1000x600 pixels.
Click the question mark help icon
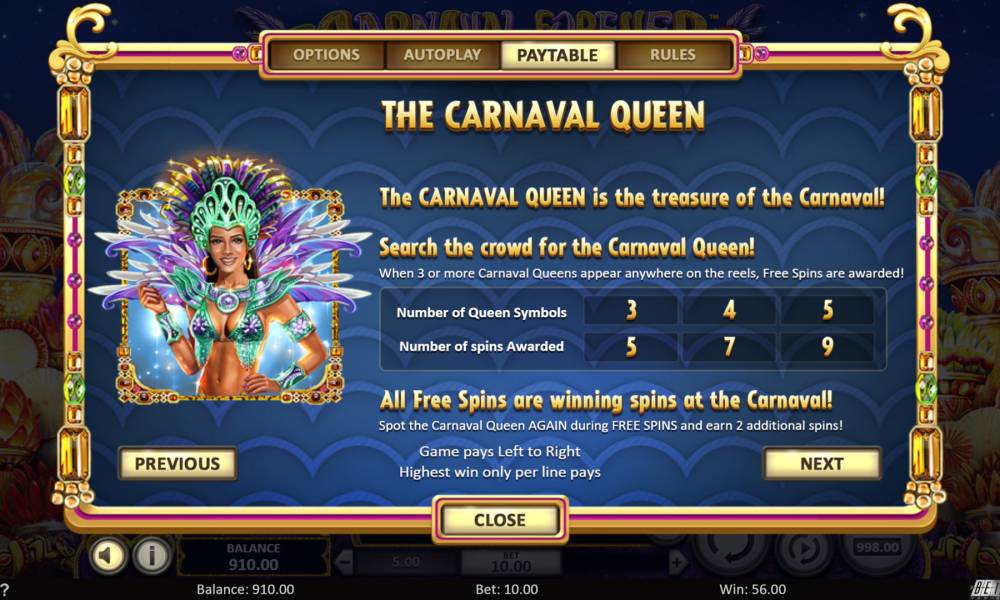tap(5, 590)
